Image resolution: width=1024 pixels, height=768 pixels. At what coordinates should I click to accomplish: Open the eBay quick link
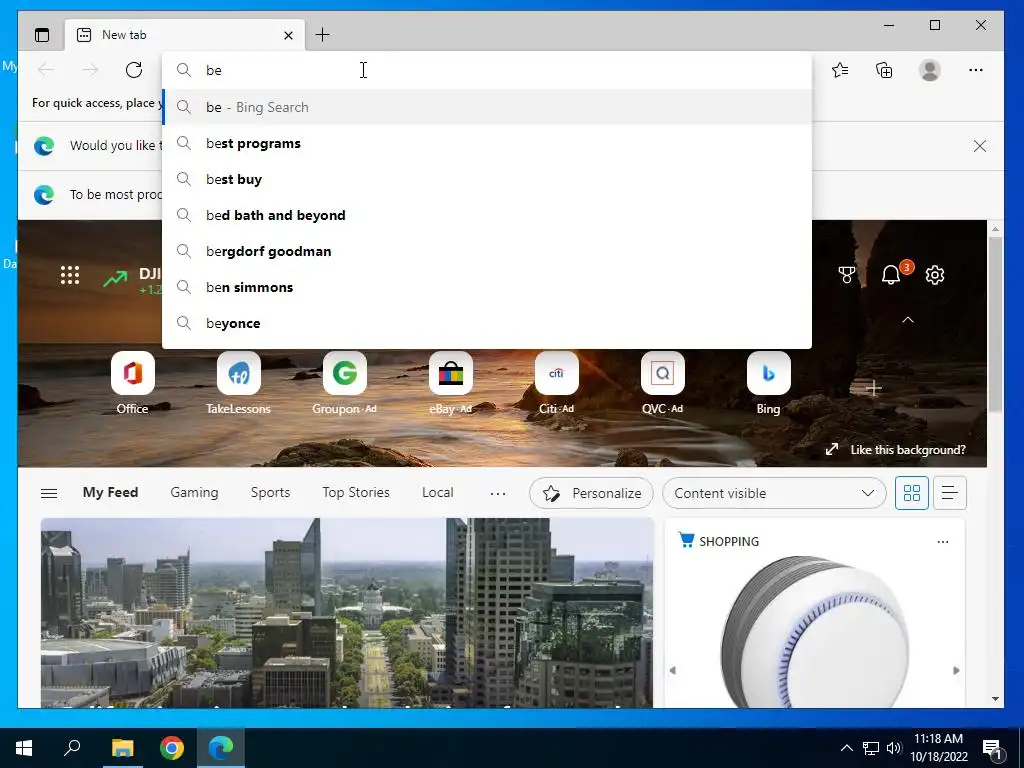[451, 383]
